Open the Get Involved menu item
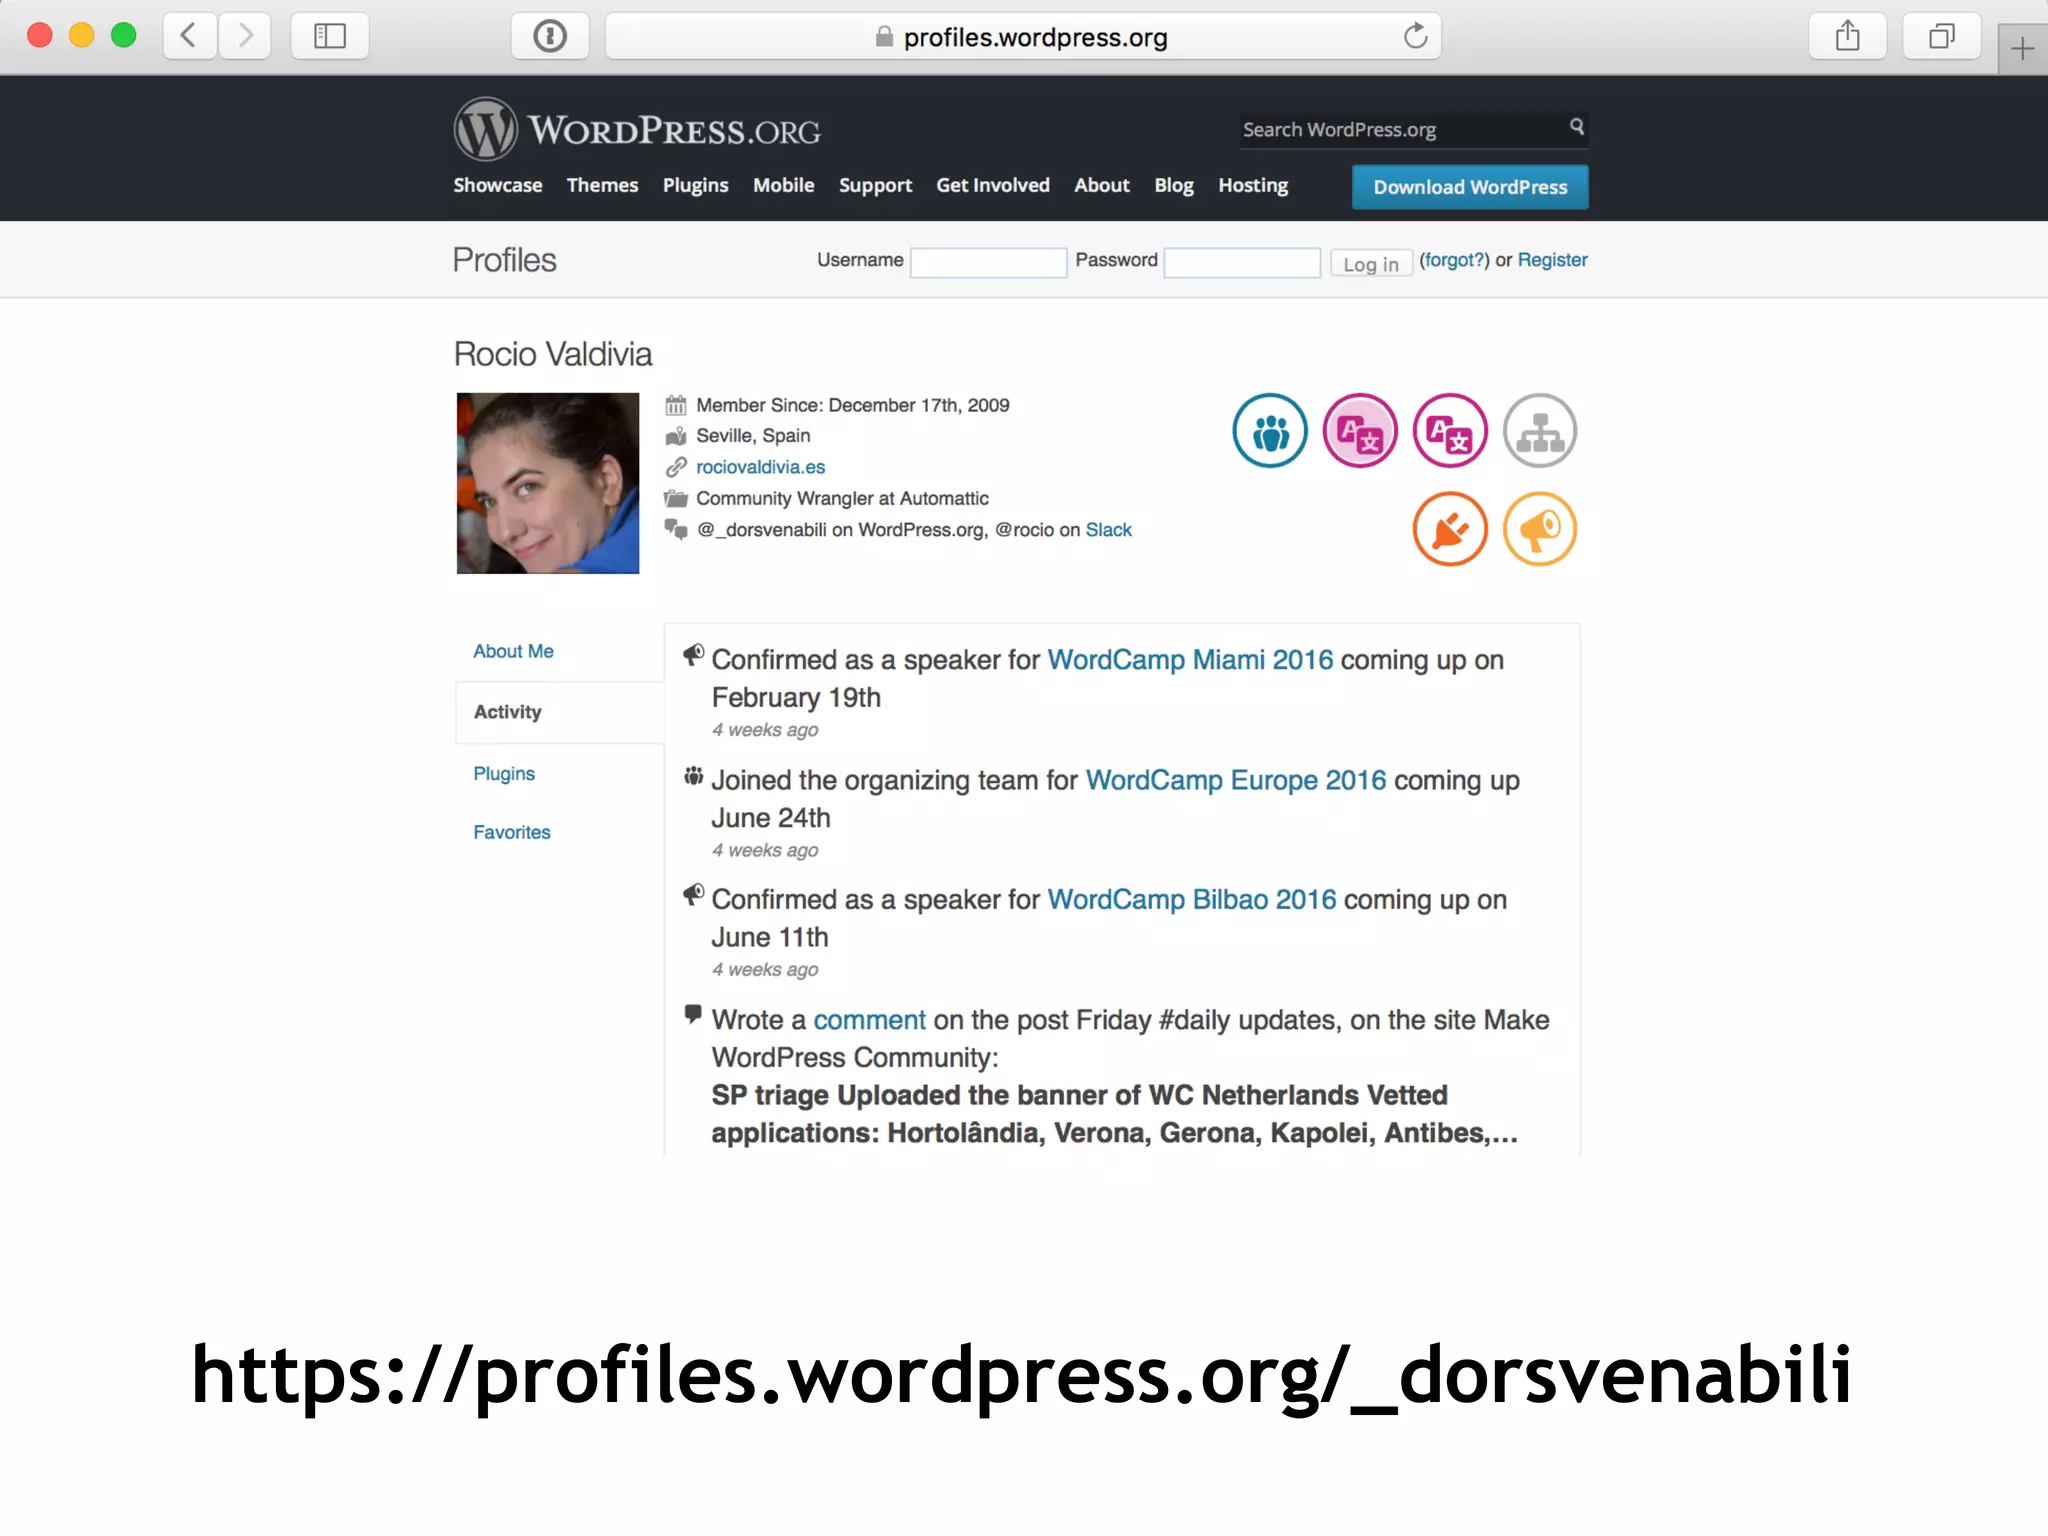The image size is (2048, 1536). coord(993,185)
